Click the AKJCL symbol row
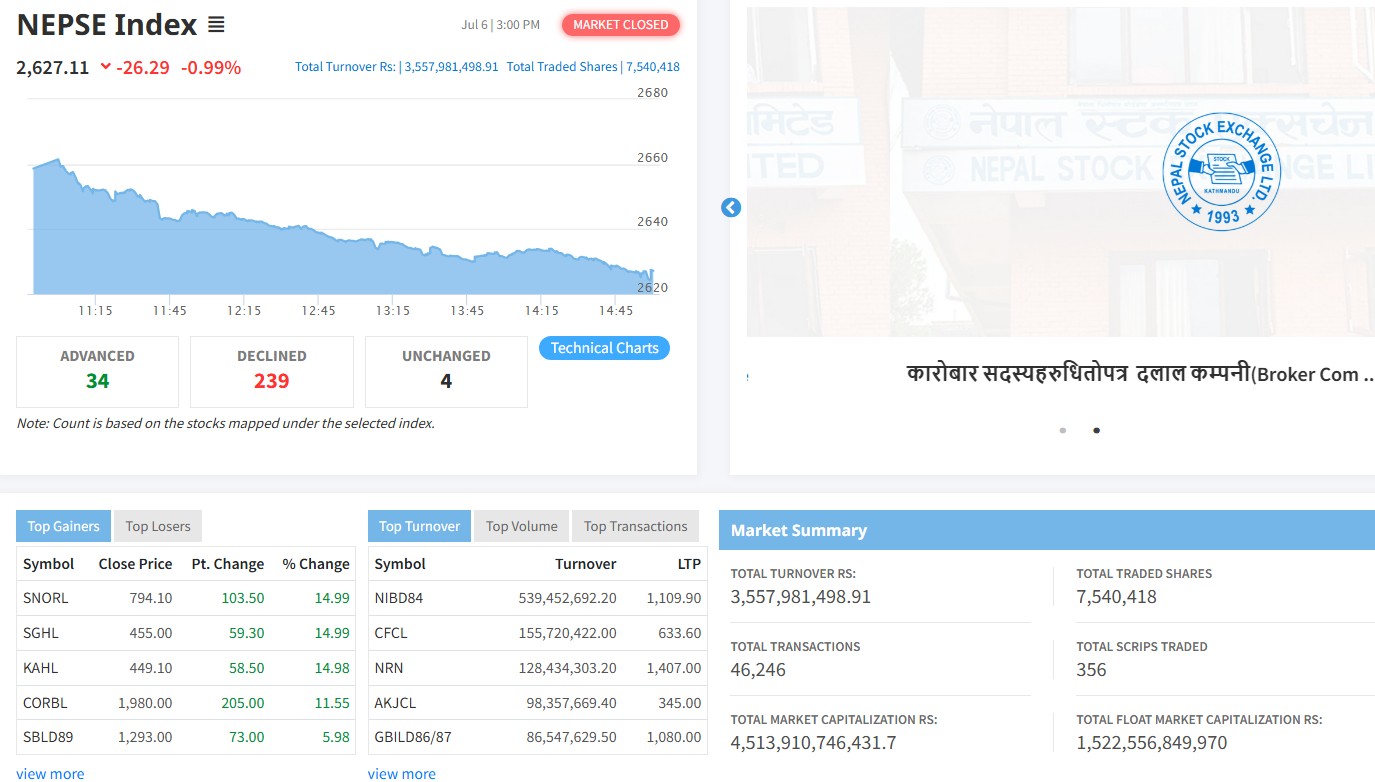This screenshot has width=1375, height=782. tap(538, 703)
